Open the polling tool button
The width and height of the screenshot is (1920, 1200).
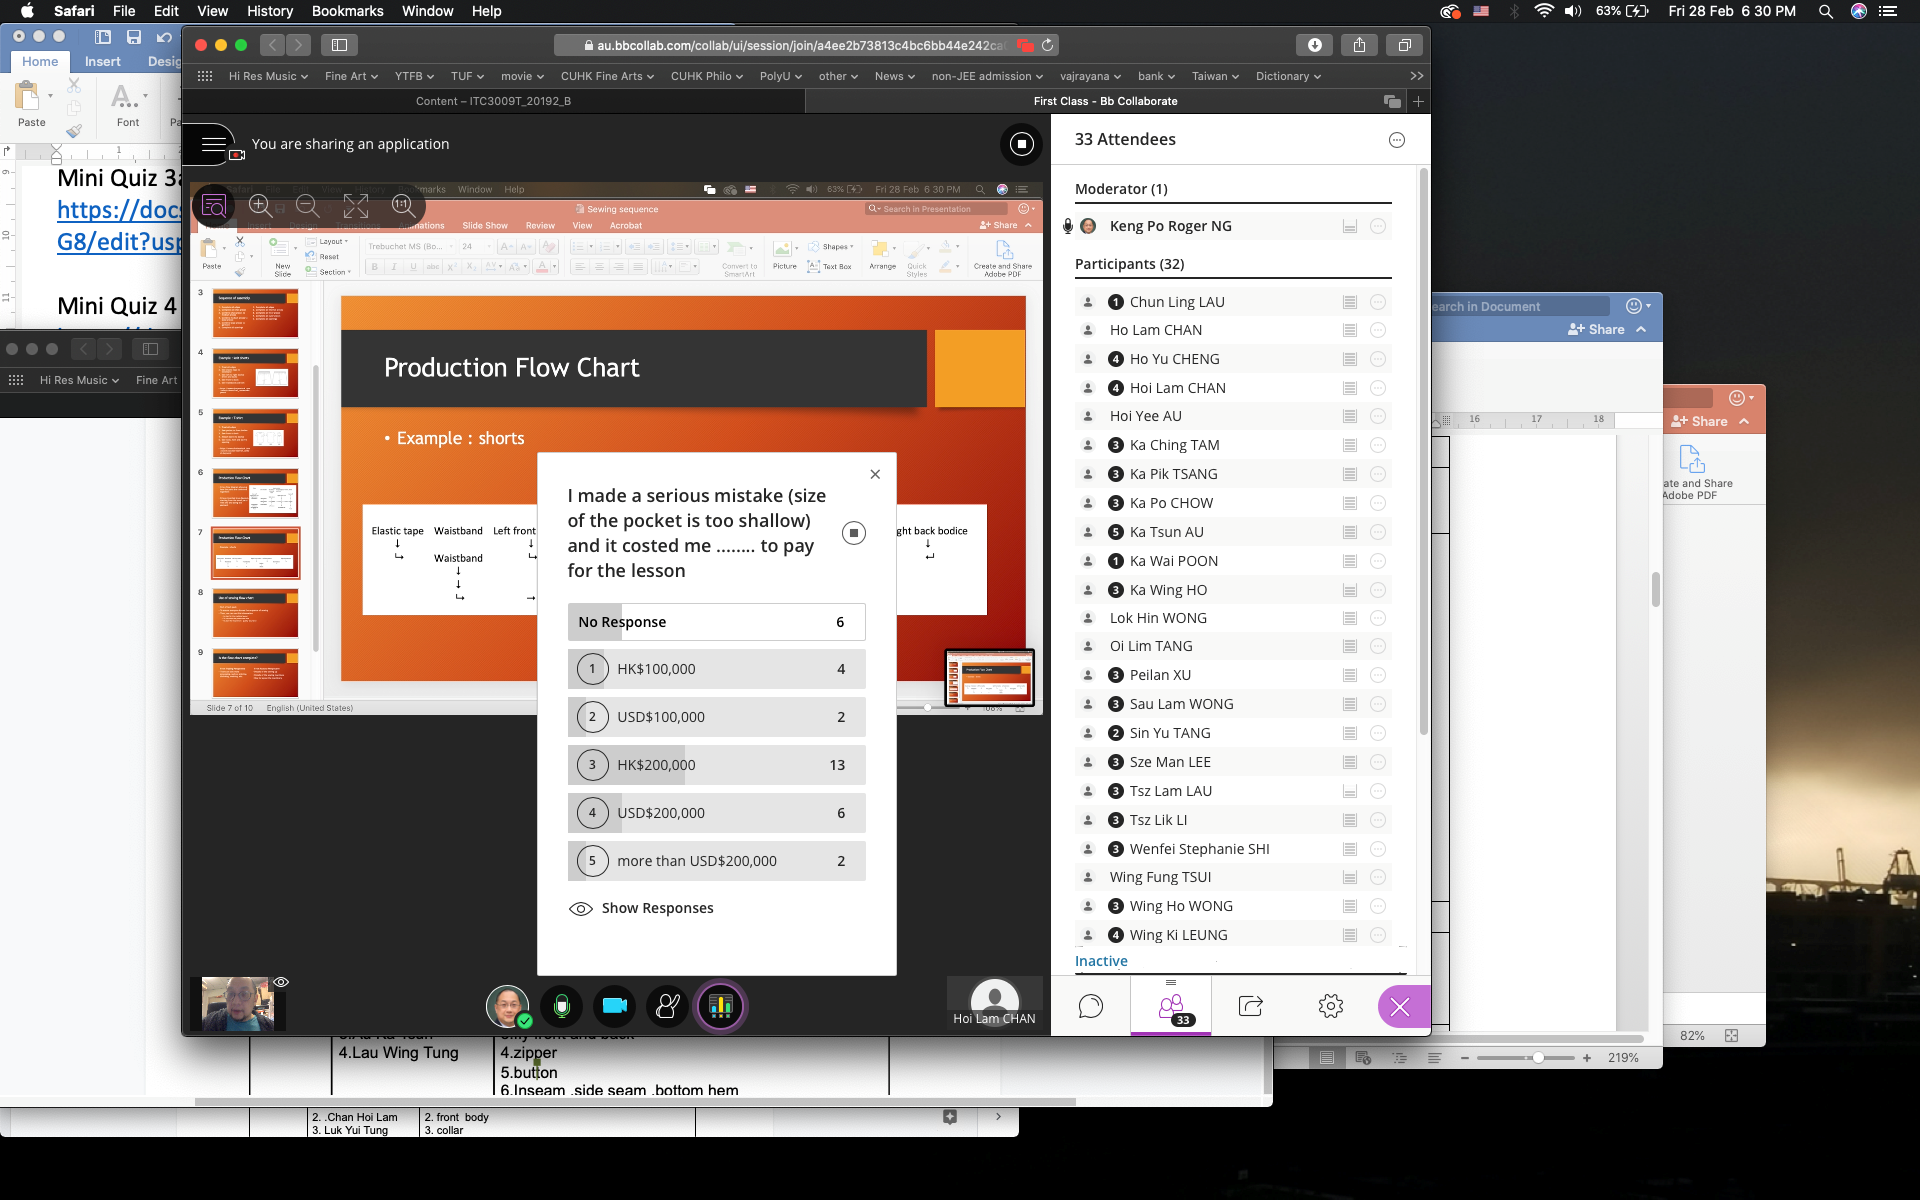coord(720,1006)
